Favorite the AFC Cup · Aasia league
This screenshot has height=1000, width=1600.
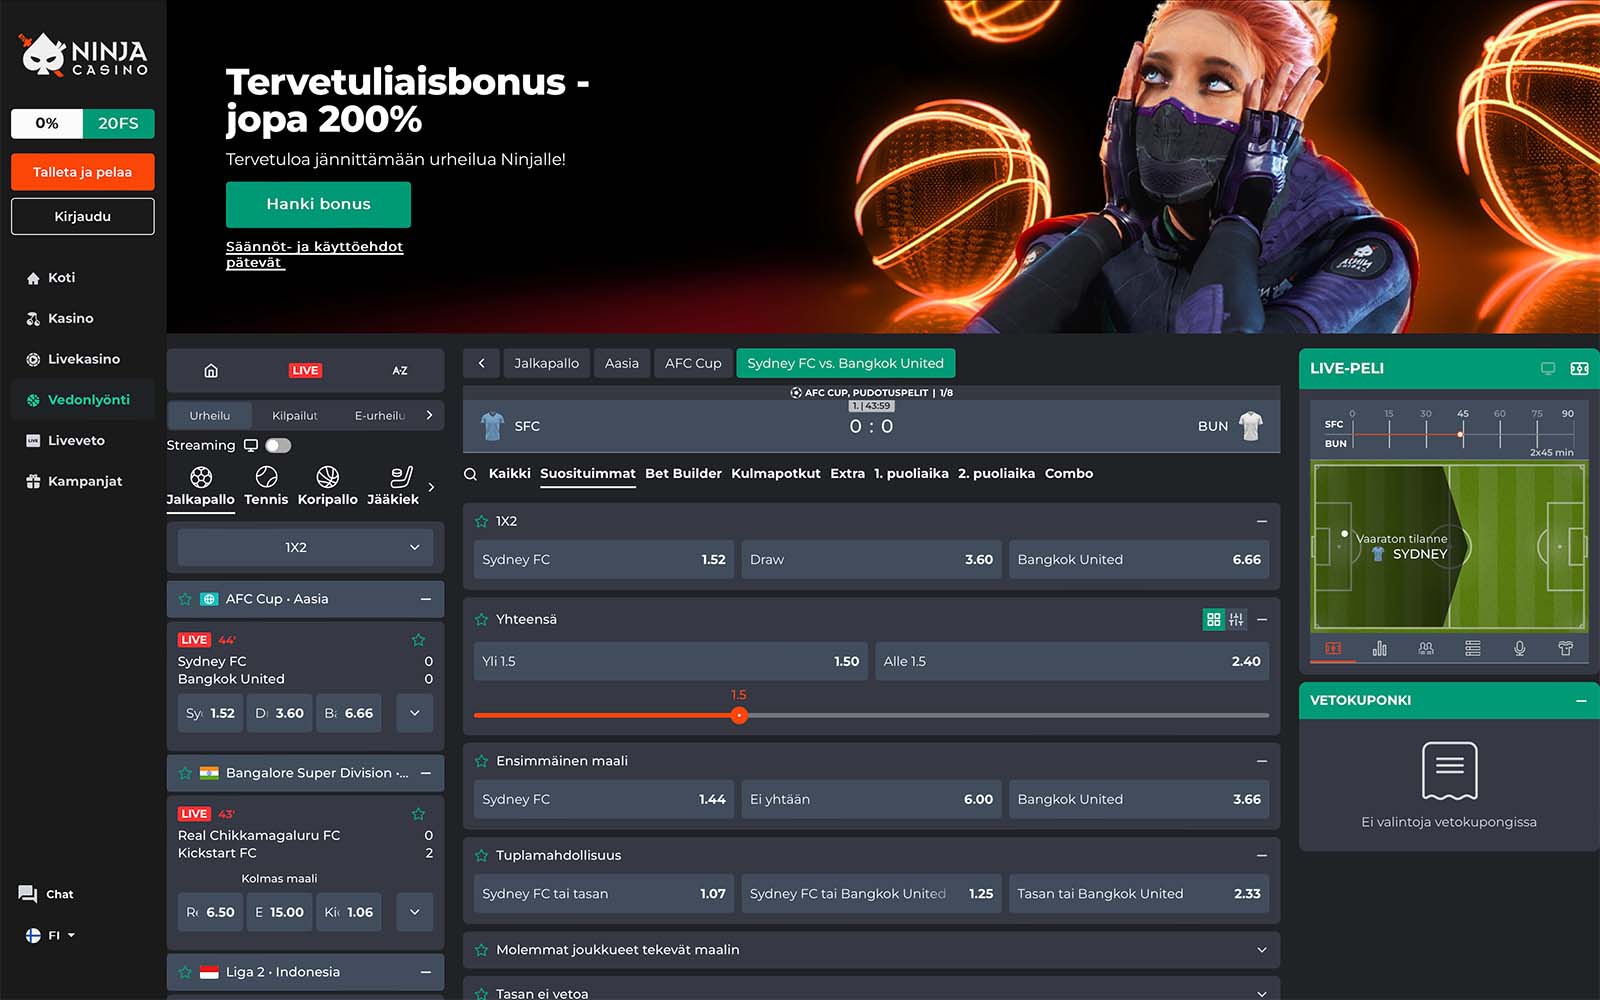185,599
